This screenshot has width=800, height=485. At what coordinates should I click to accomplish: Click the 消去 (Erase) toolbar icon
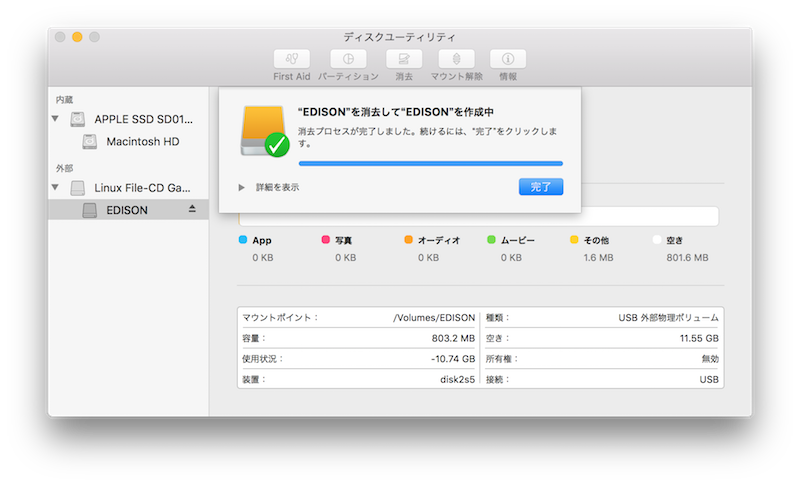tap(403, 59)
